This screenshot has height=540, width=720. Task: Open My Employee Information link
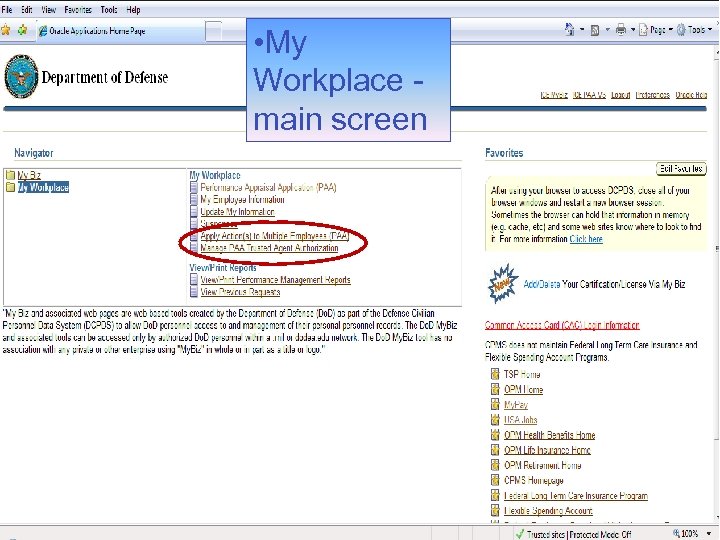coord(242,199)
